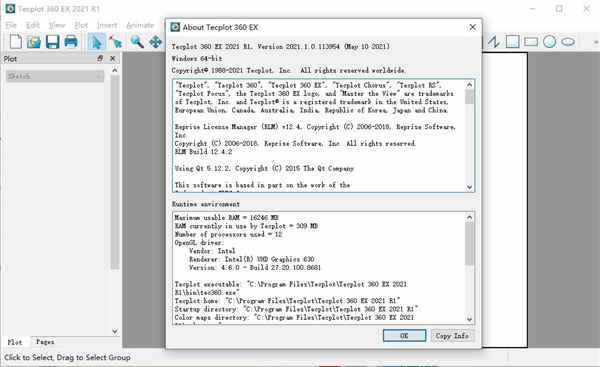600x367 pixels.
Task: Click the OK button in About dialog
Action: (x=404, y=336)
